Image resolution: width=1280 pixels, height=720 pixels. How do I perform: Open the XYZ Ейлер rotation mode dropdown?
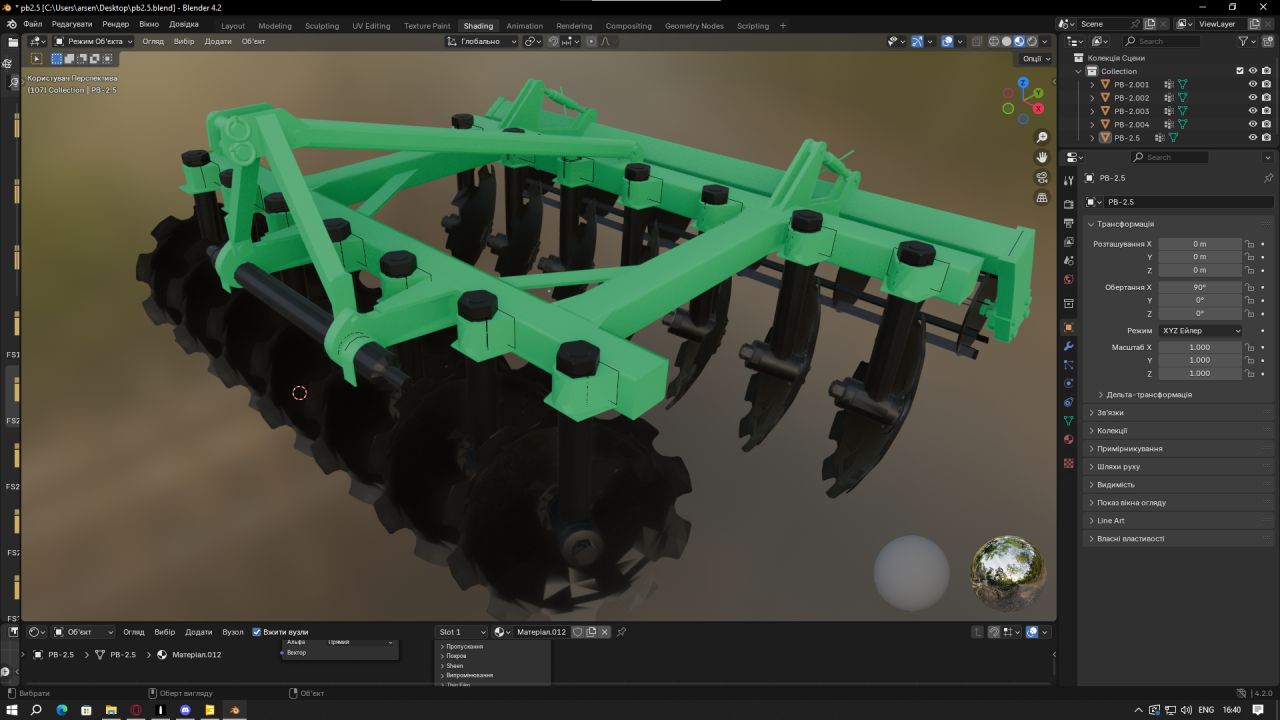point(1200,330)
